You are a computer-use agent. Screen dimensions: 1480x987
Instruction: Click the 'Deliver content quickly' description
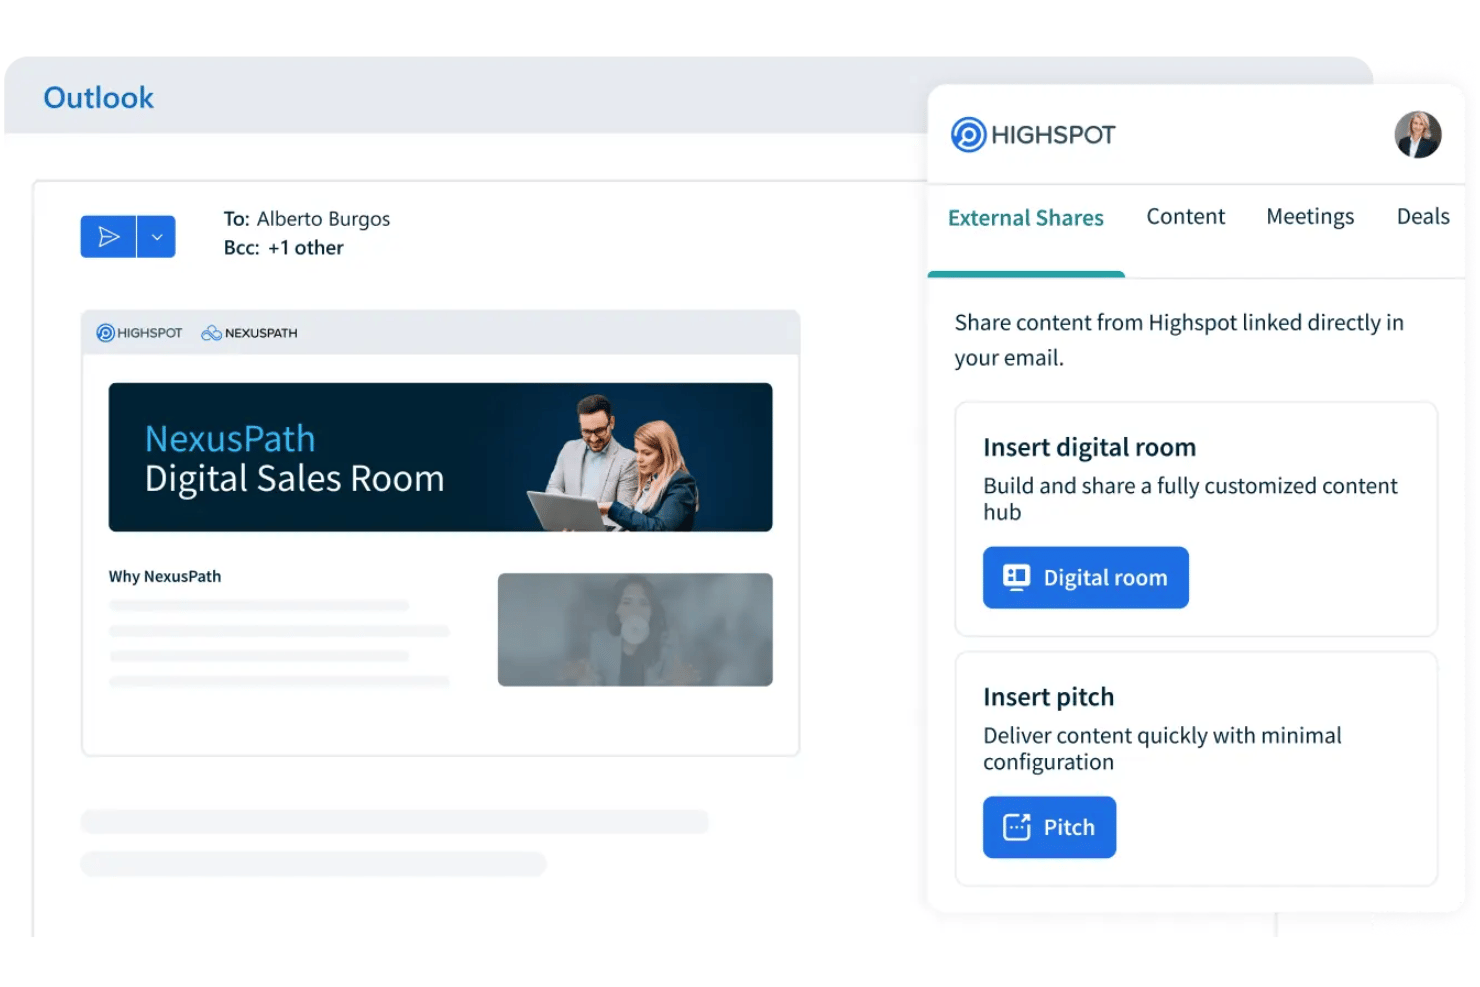(x=1162, y=749)
